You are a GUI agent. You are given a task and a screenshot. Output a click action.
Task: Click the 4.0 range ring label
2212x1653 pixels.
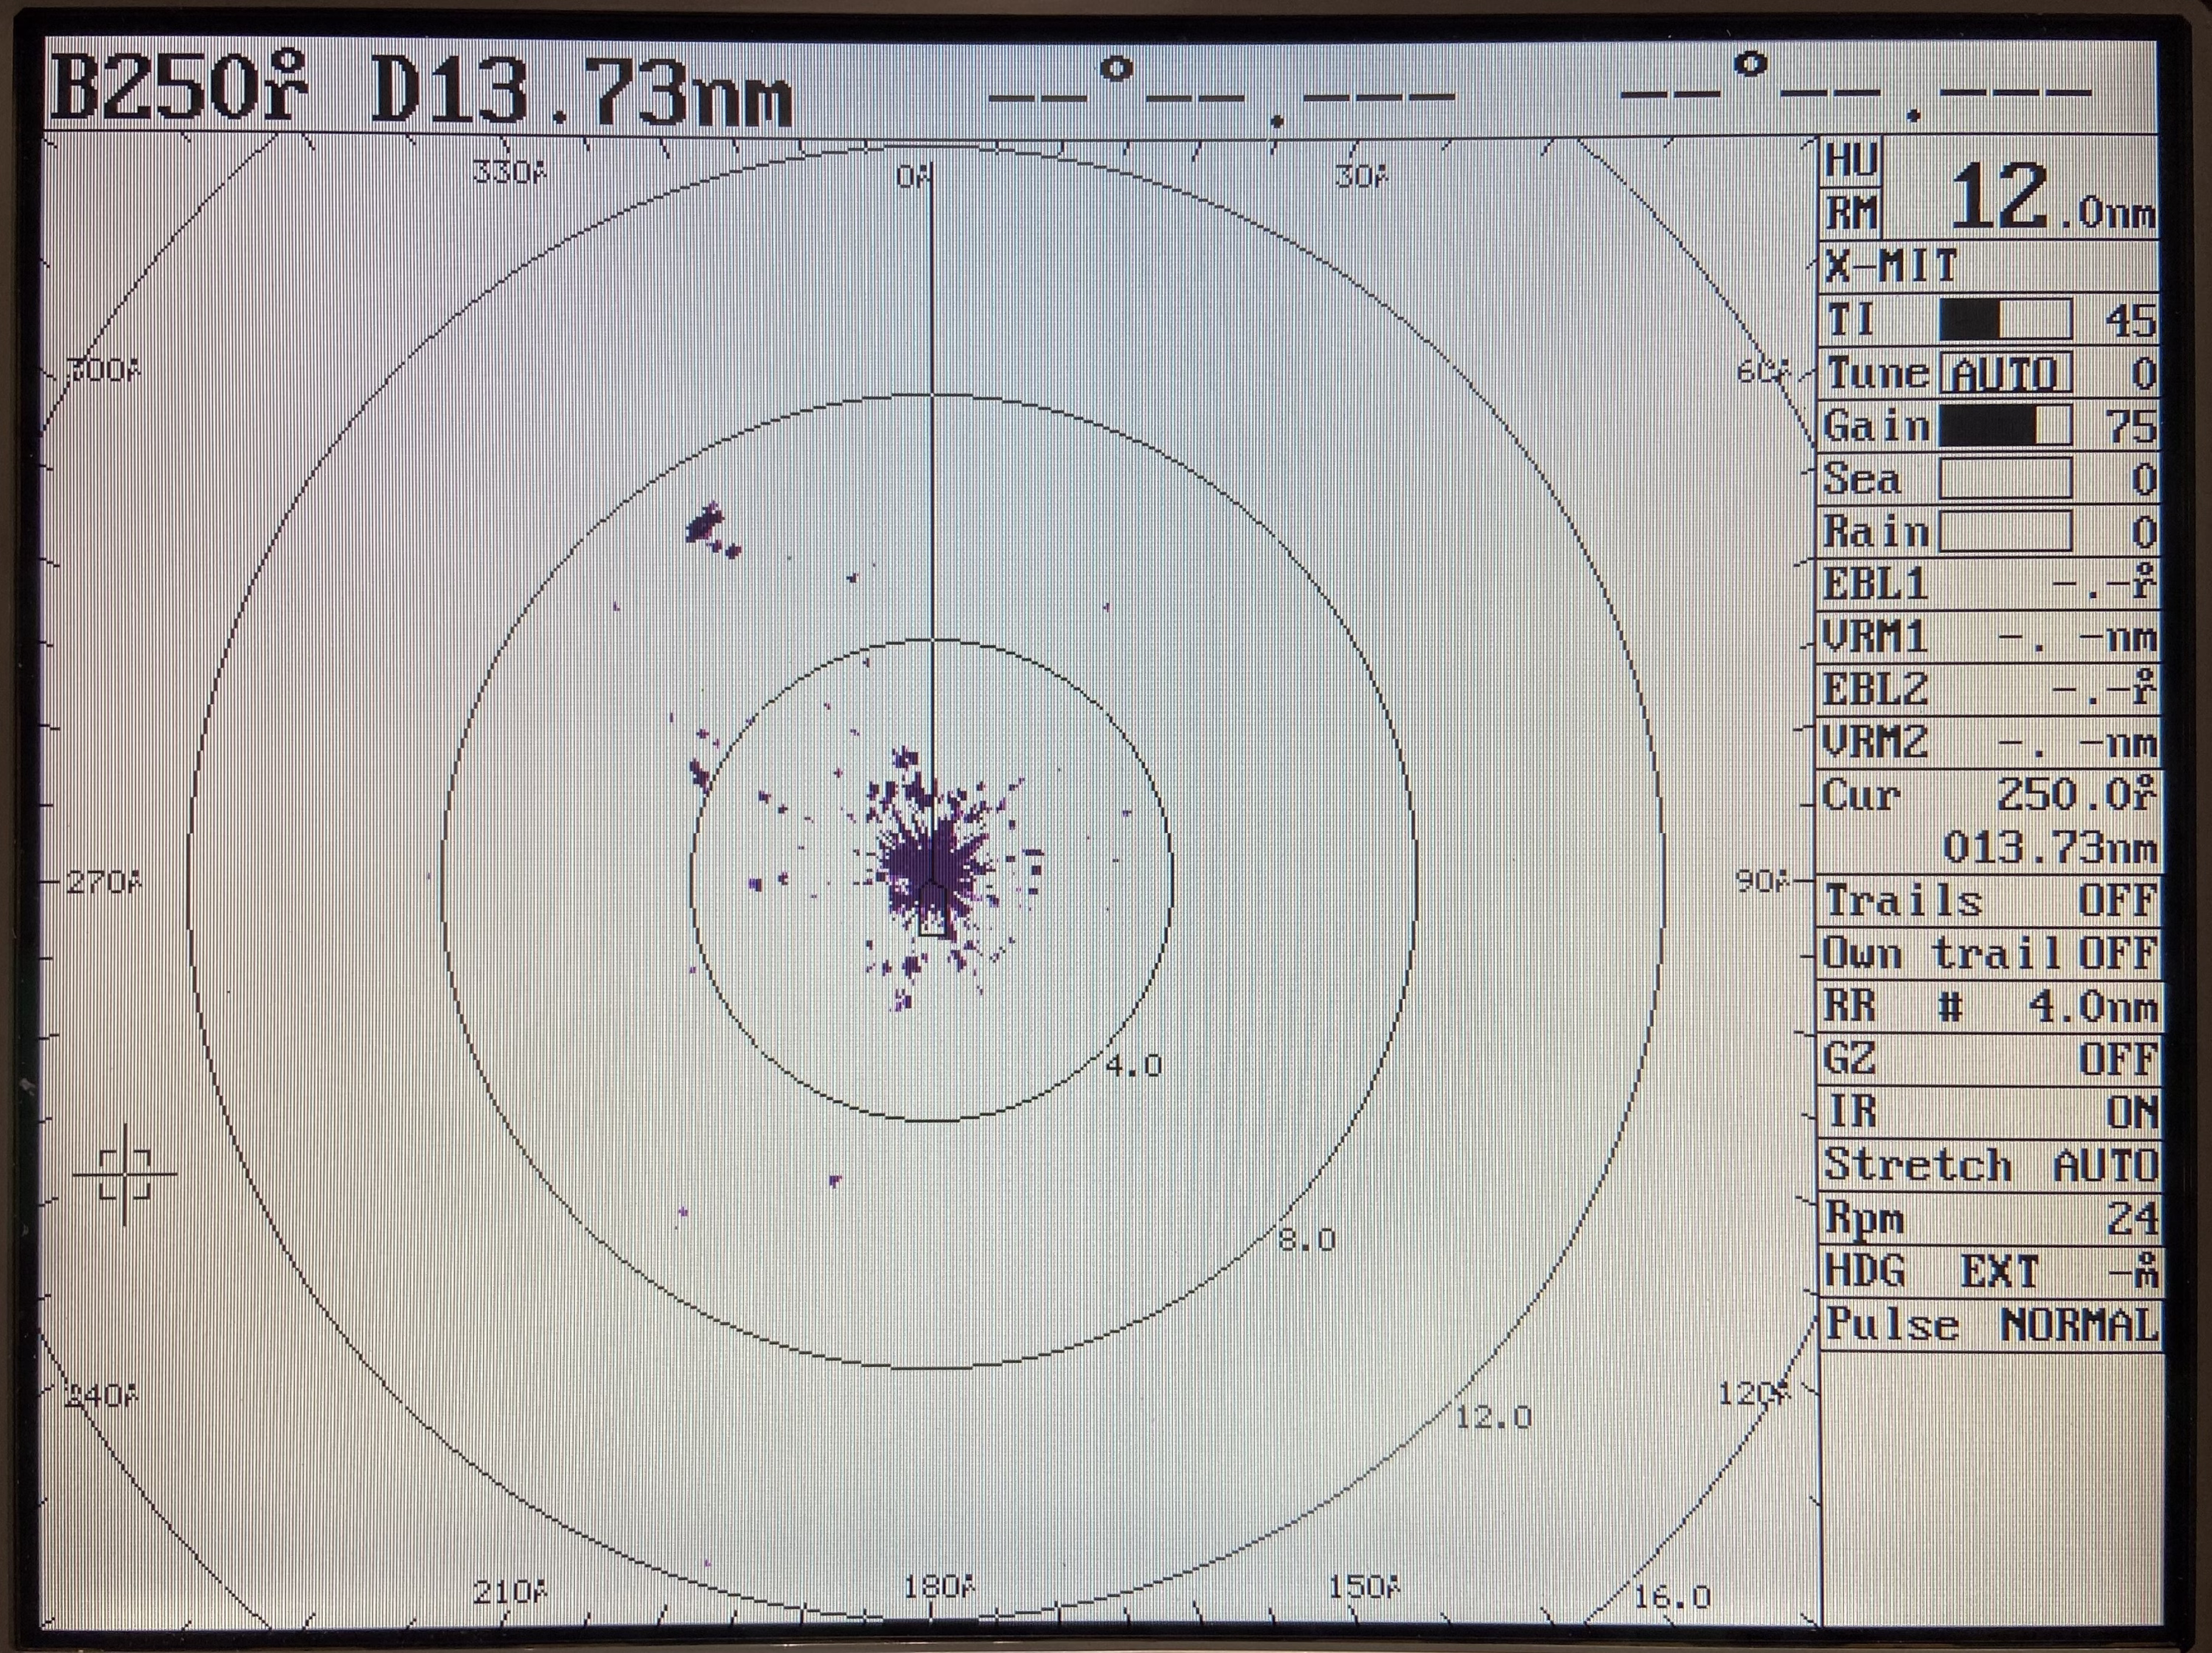(x=1134, y=1066)
